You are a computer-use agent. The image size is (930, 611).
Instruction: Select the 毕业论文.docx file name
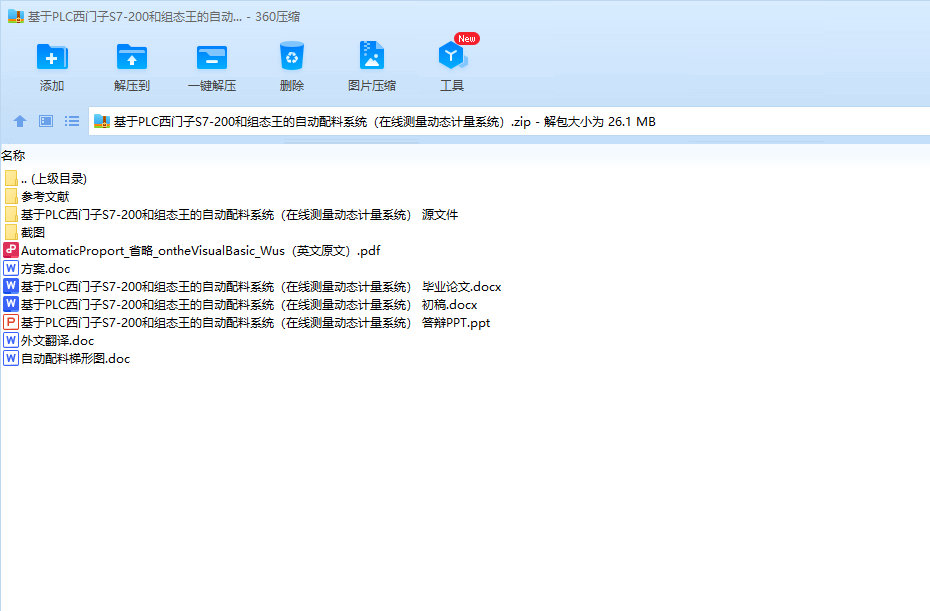click(261, 287)
